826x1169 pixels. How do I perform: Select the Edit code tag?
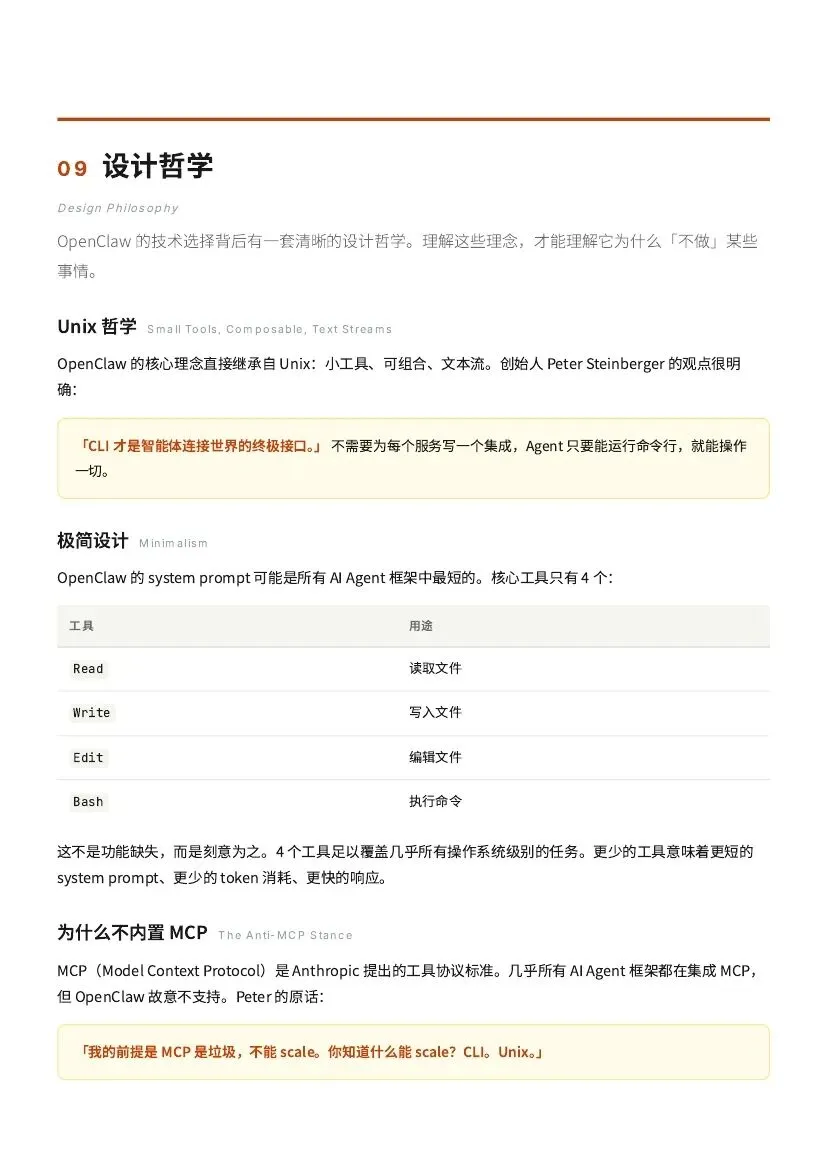(x=88, y=757)
